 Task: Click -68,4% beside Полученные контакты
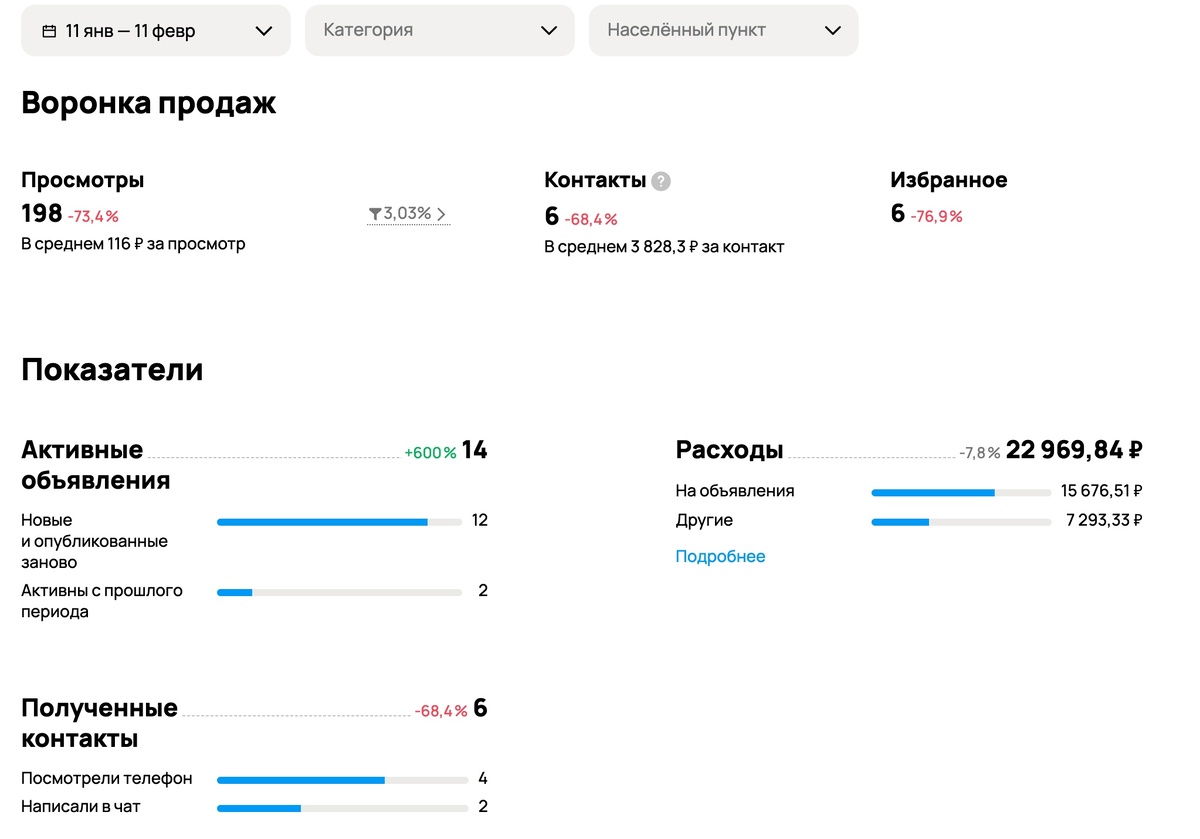point(441,711)
